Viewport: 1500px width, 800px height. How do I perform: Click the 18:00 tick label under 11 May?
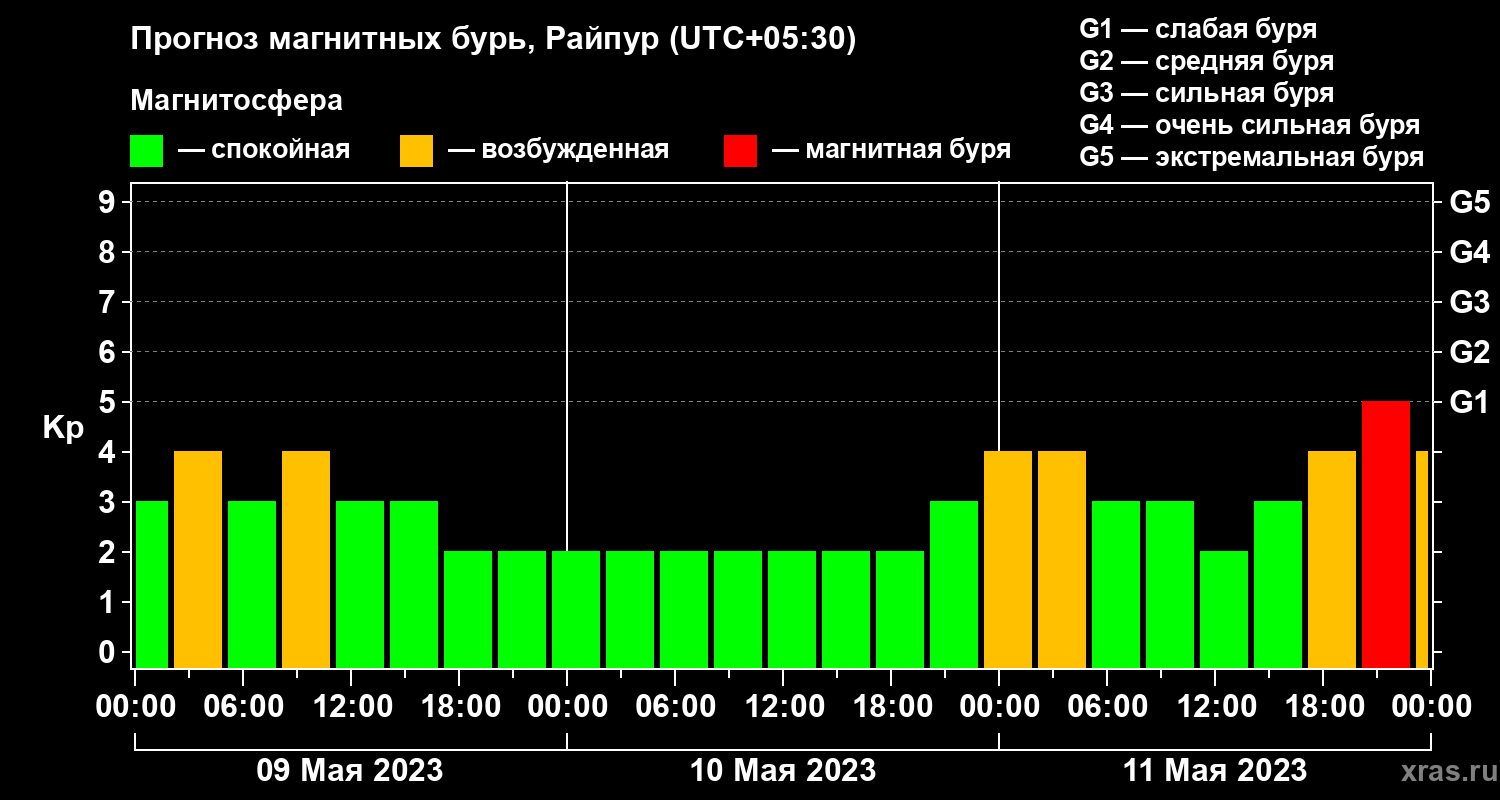1323,706
